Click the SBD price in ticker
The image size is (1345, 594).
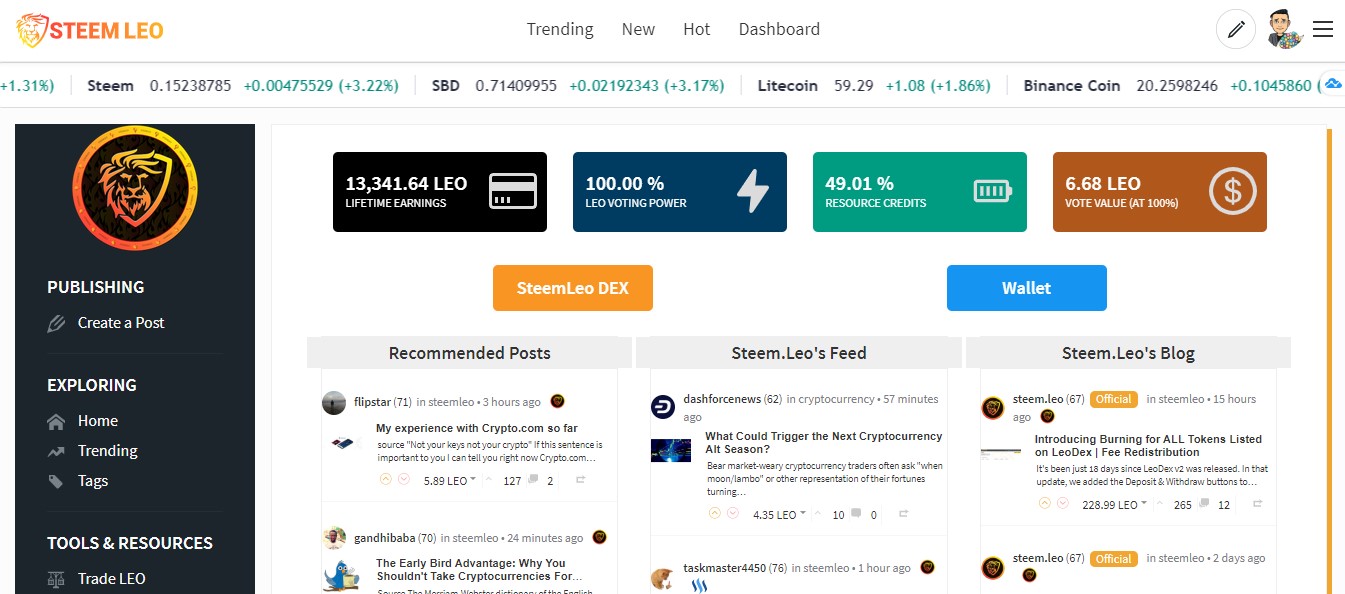coord(516,86)
